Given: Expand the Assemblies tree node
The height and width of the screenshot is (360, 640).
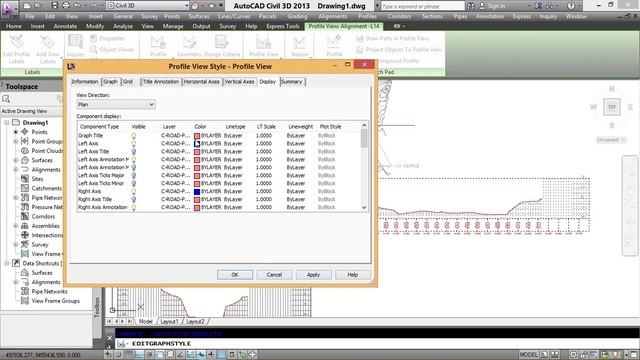Looking at the screenshot, I should click(16, 226).
